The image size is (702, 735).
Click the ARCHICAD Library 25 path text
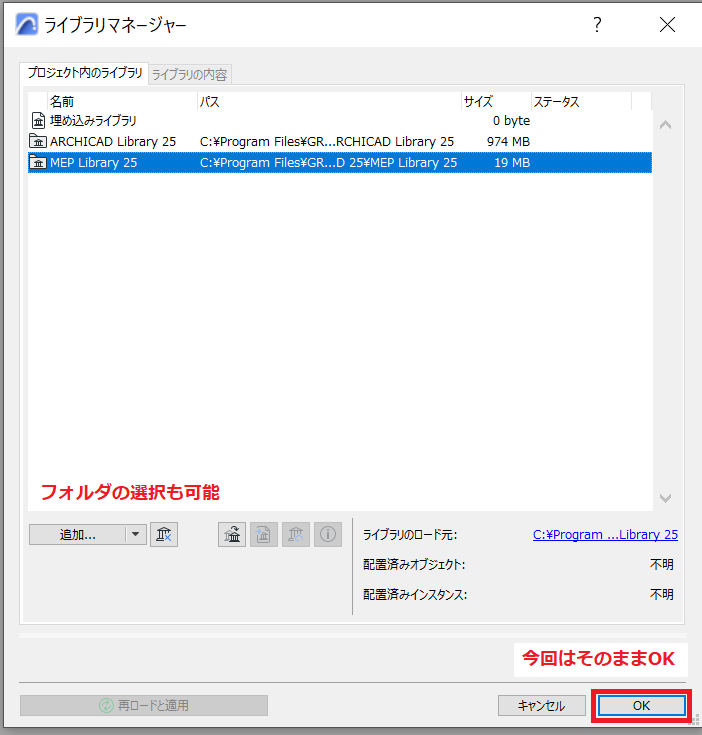327,142
